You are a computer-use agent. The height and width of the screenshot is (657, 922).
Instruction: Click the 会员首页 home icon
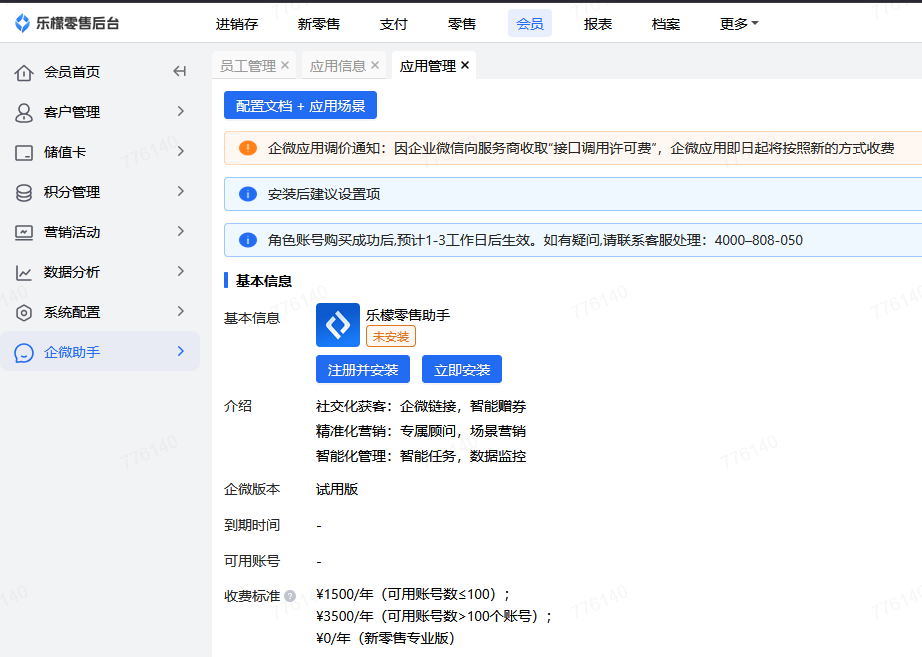point(24,73)
